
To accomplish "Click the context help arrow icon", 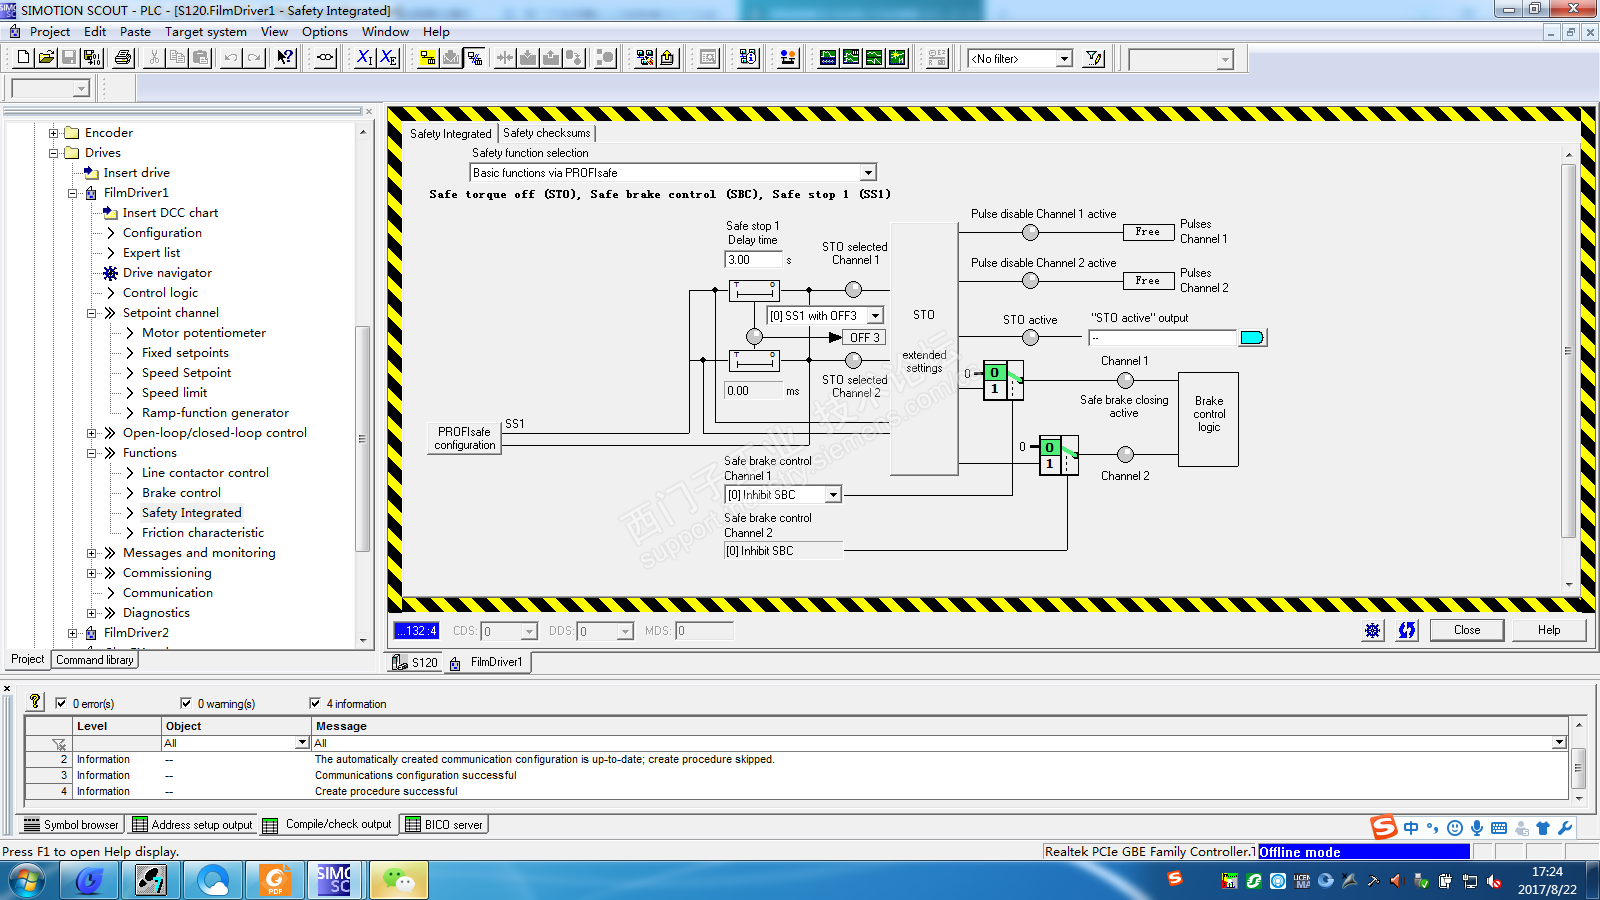I will pyautogui.click(x=286, y=58).
